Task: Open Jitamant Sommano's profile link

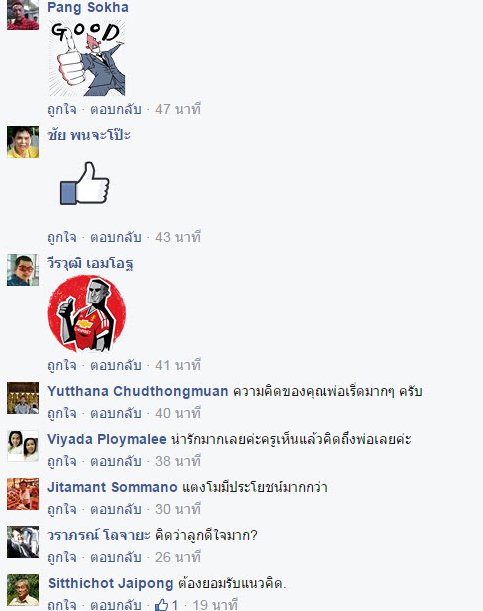Action: [x=113, y=487]
